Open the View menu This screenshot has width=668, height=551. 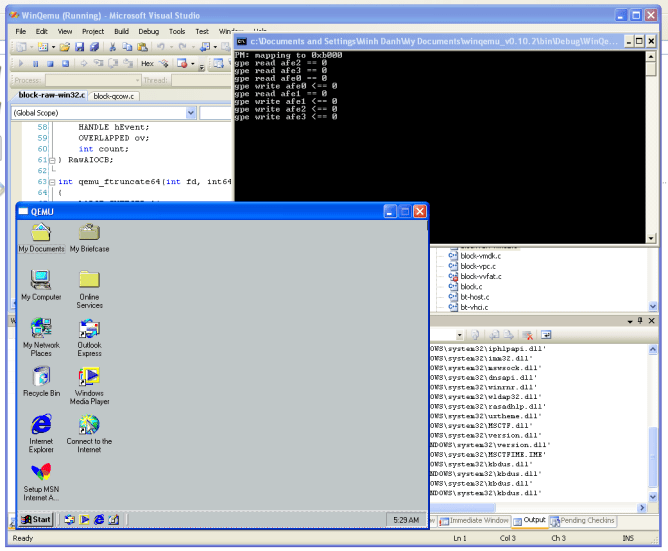65,31
